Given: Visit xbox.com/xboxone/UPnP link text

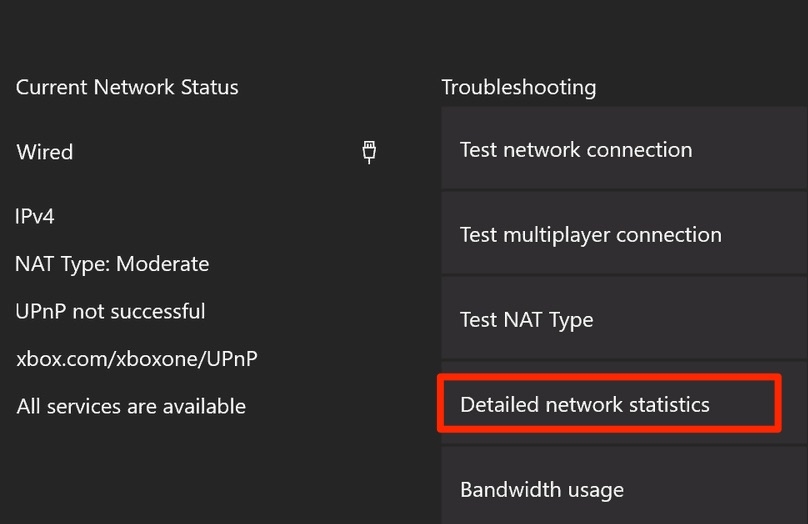Looking at the screenshot, I should click(137, 359).
